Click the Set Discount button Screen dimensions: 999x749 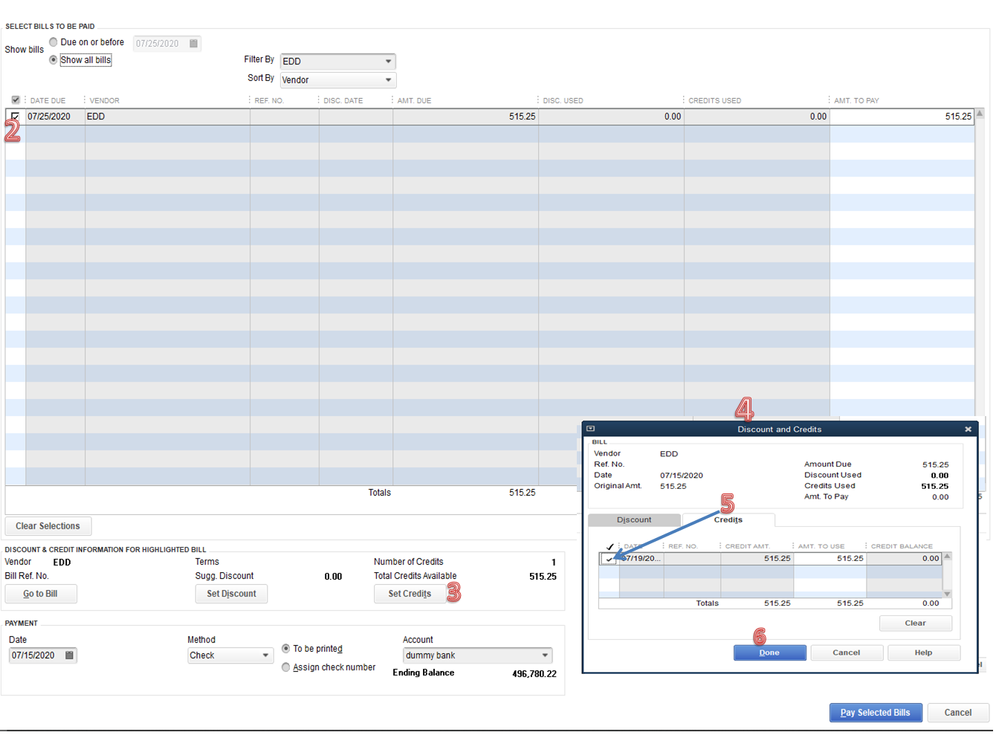231,594
